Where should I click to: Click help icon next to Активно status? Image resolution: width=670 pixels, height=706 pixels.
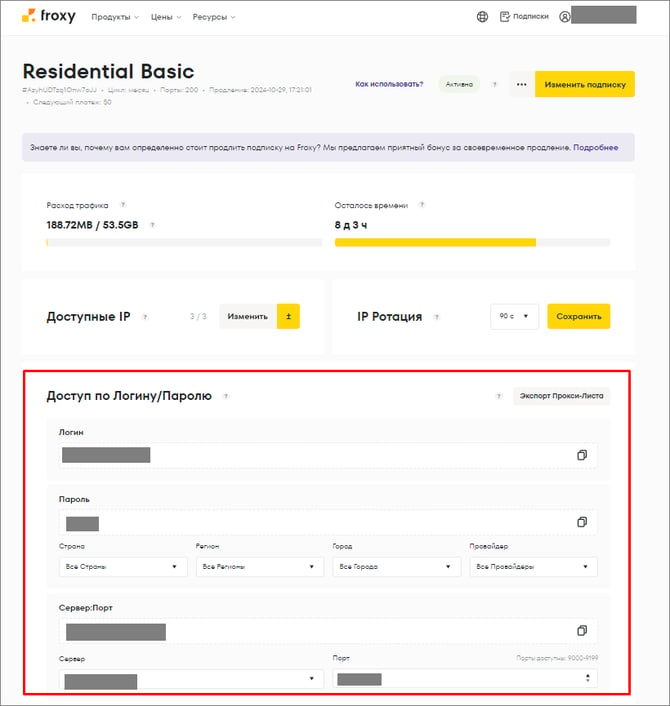(494, 84)
